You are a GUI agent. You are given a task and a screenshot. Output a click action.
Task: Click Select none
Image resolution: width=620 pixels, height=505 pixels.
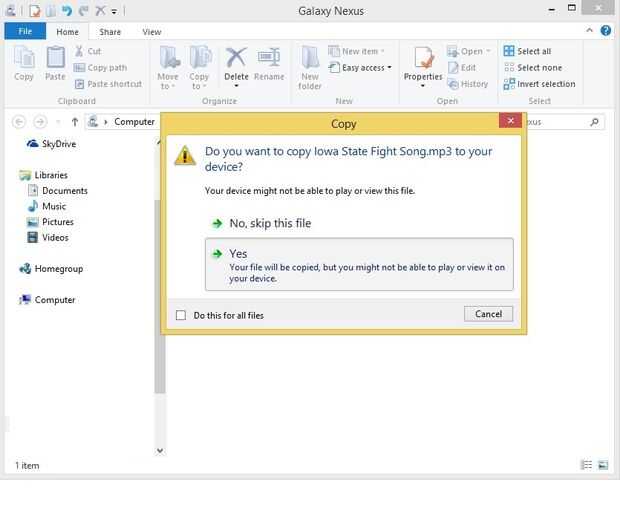pos(533,68)
